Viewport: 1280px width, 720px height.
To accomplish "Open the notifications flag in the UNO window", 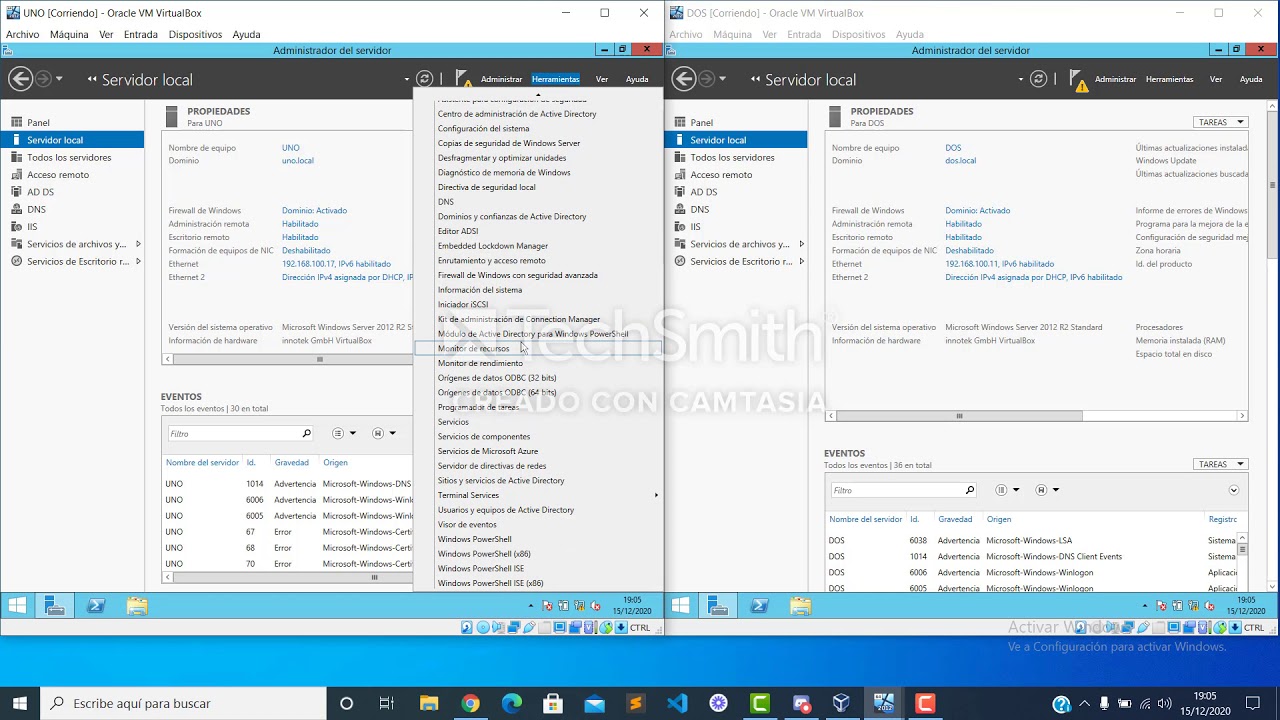I will click(x=463, y=78).
